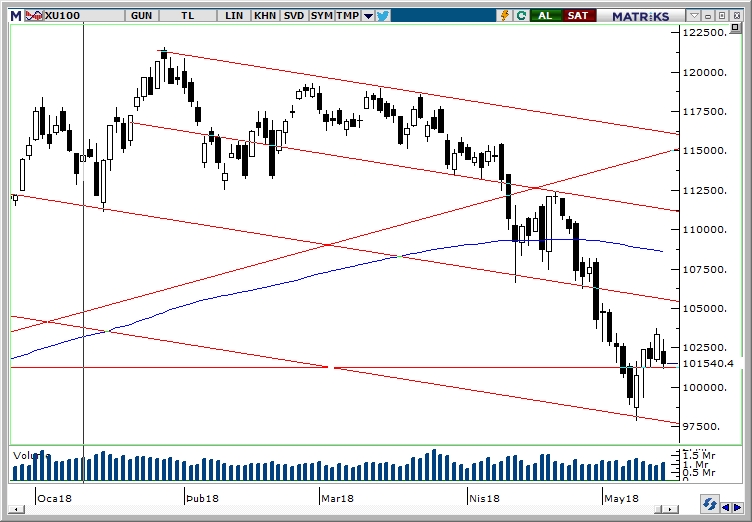The height and width of the screenshot is (522, 752).
Task: Open the TMP template button
Action: (348, 15)
